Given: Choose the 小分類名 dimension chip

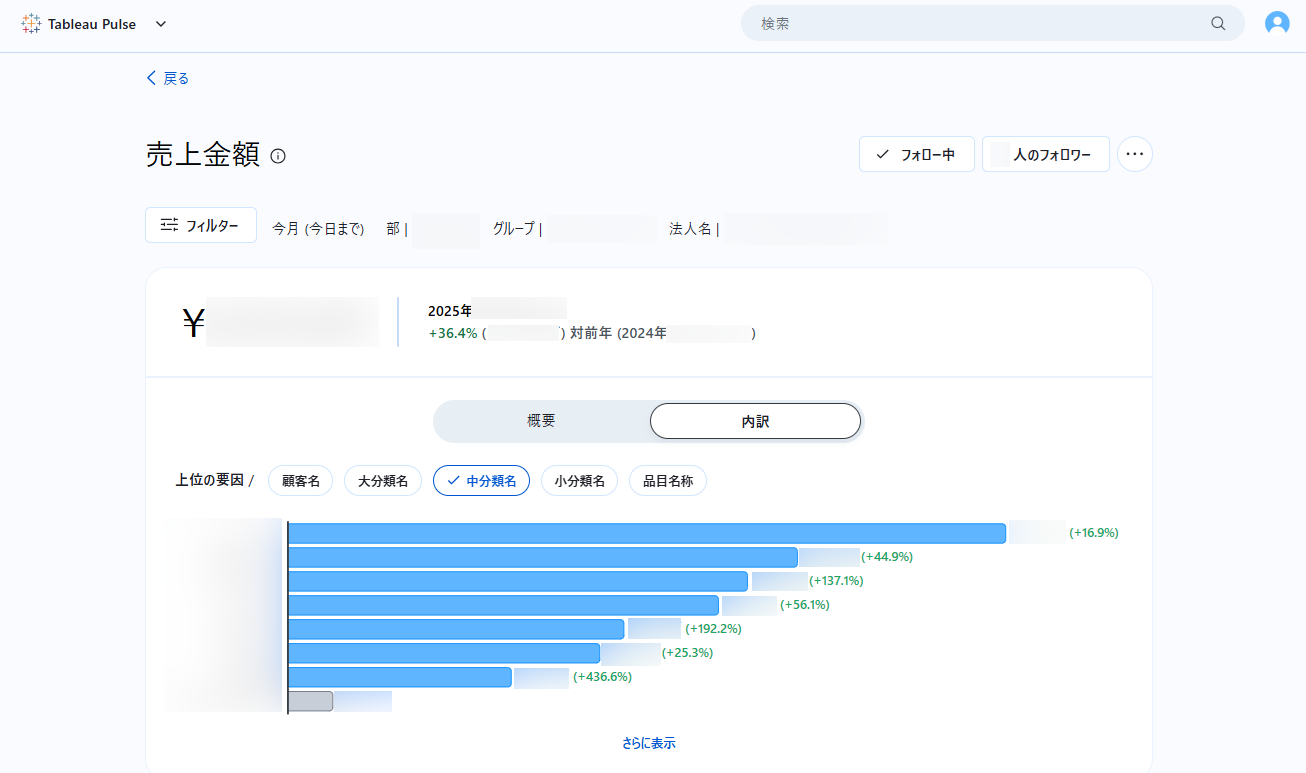Looking at the screenshot, I should pyautogui.click(x=579, y=481).
